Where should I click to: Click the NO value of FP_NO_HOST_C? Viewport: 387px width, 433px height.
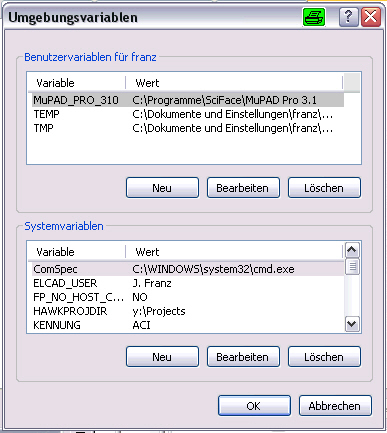[x=140, y=297]
